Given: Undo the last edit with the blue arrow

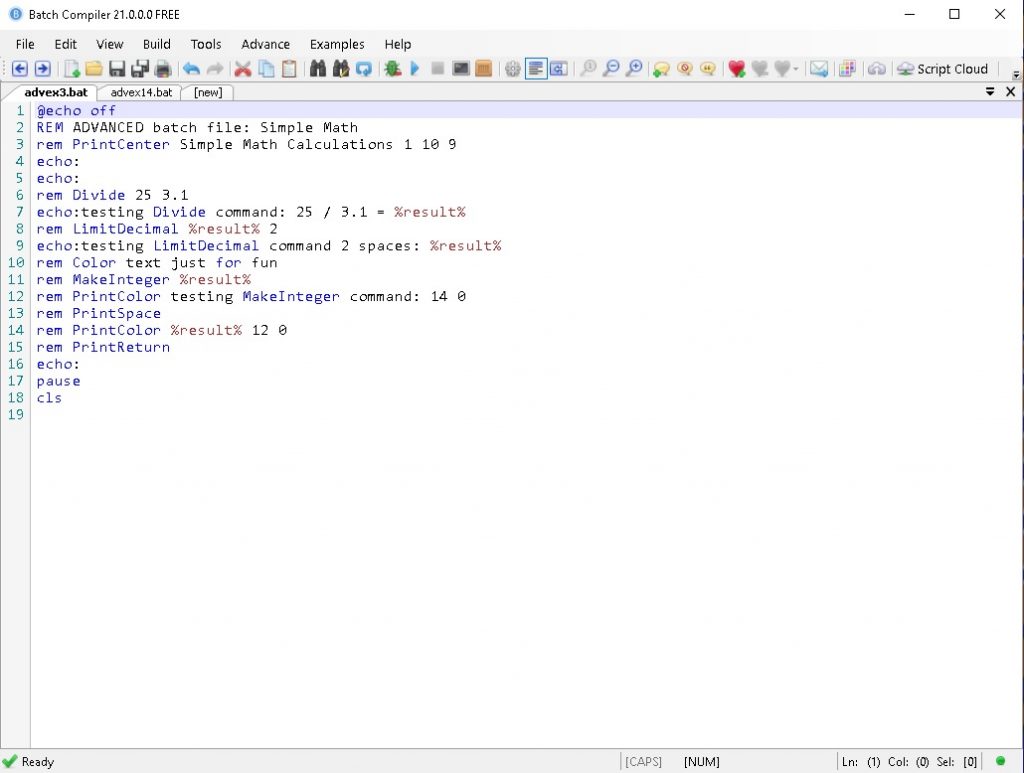Looking at the screenshot, I should pyautogui.click(x=191, y=69).
